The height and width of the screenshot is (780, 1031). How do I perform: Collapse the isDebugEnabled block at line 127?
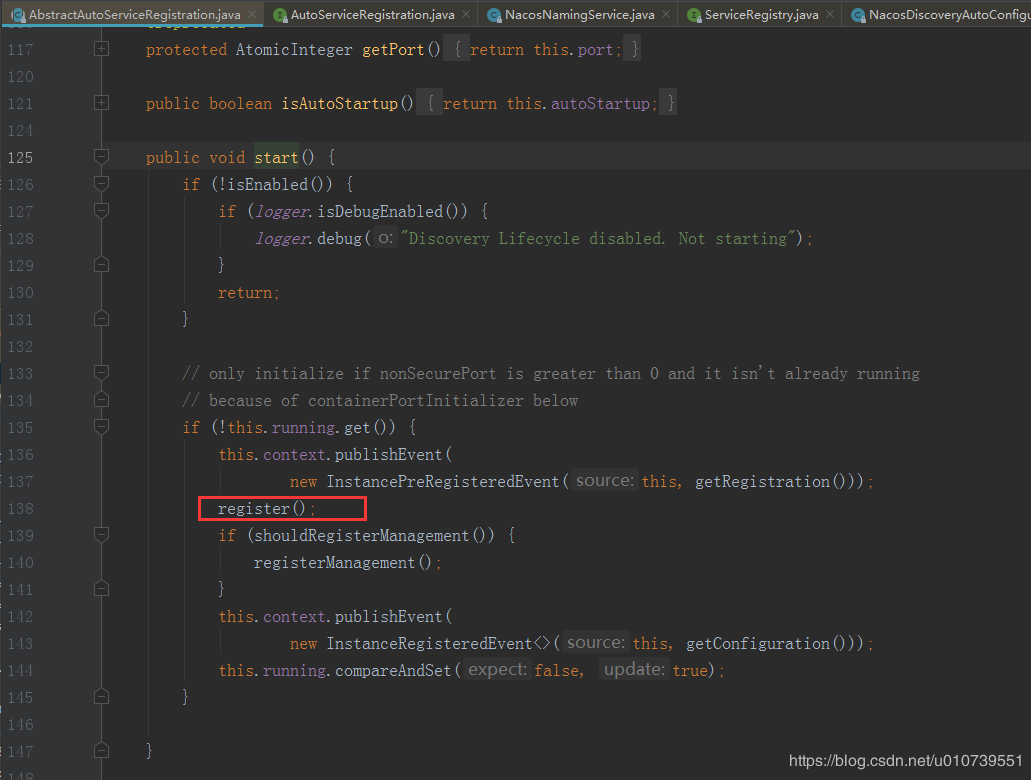click(x=101, y=210)
